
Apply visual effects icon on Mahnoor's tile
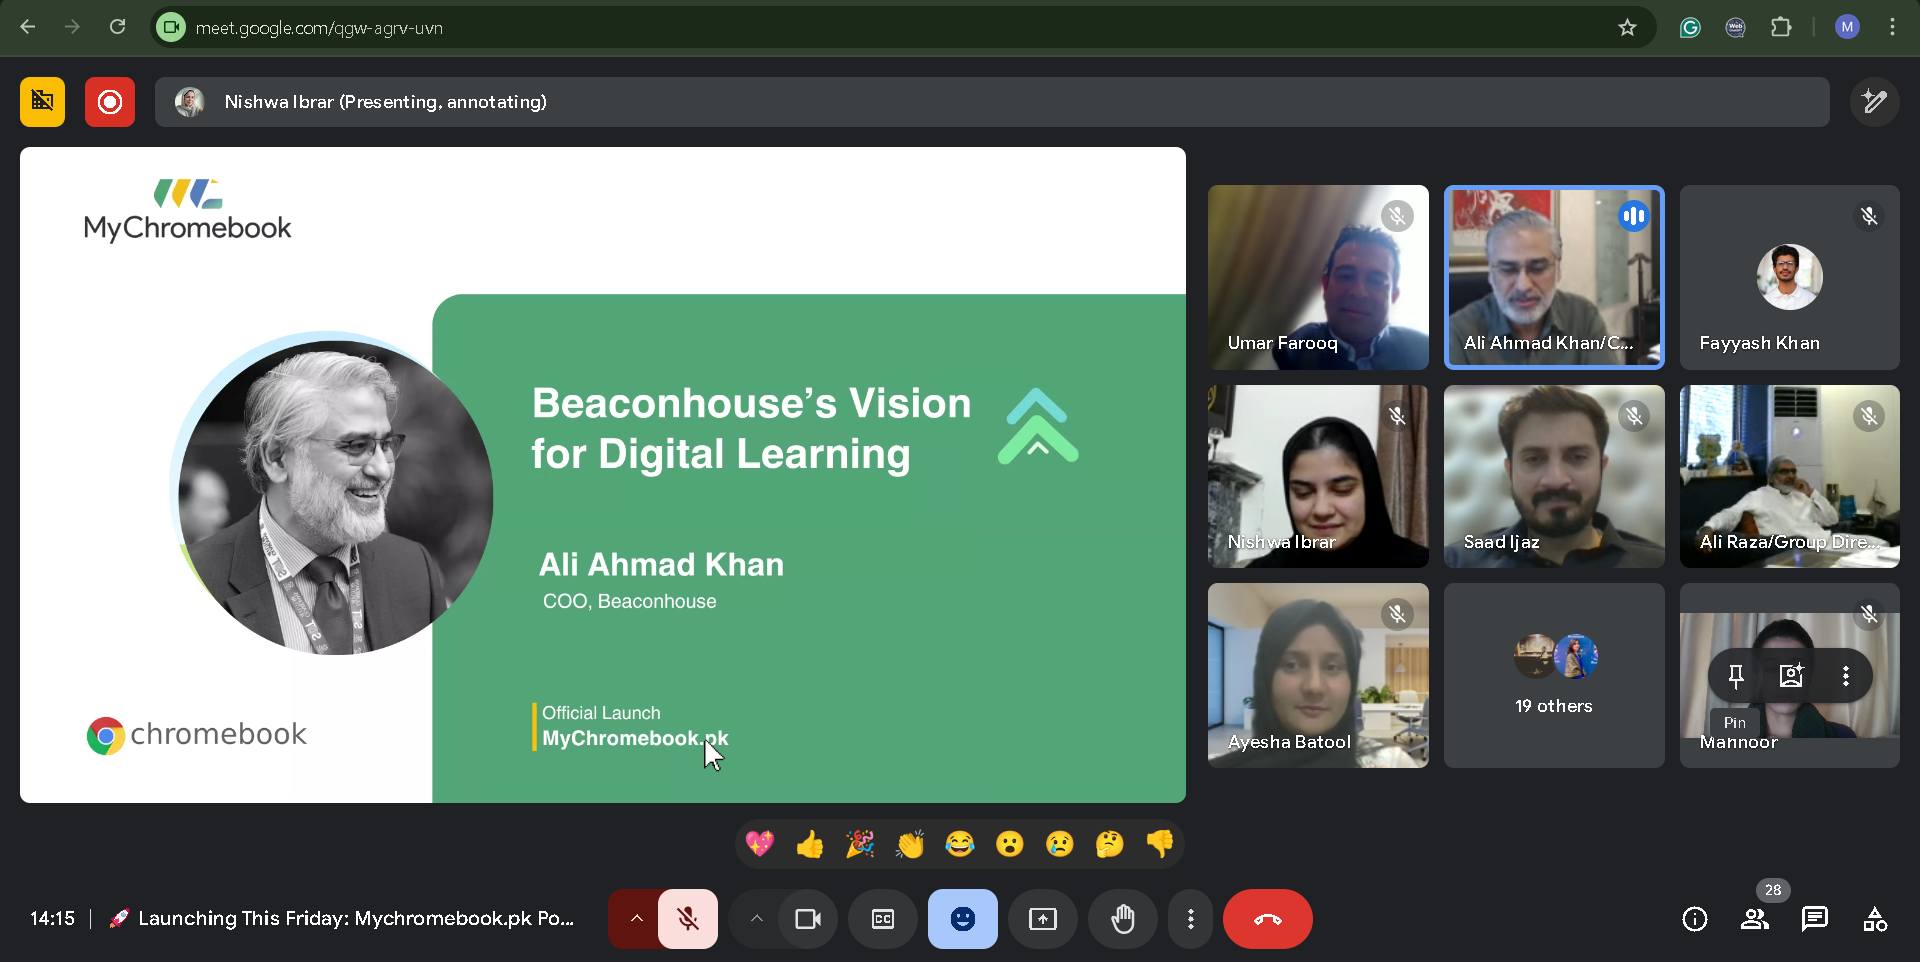pos(1791,676)
